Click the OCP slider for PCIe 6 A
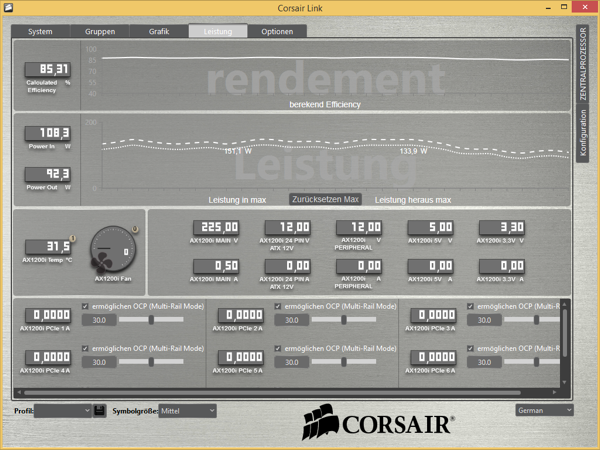The image size is (600, 450). click(x=533, y=362)
